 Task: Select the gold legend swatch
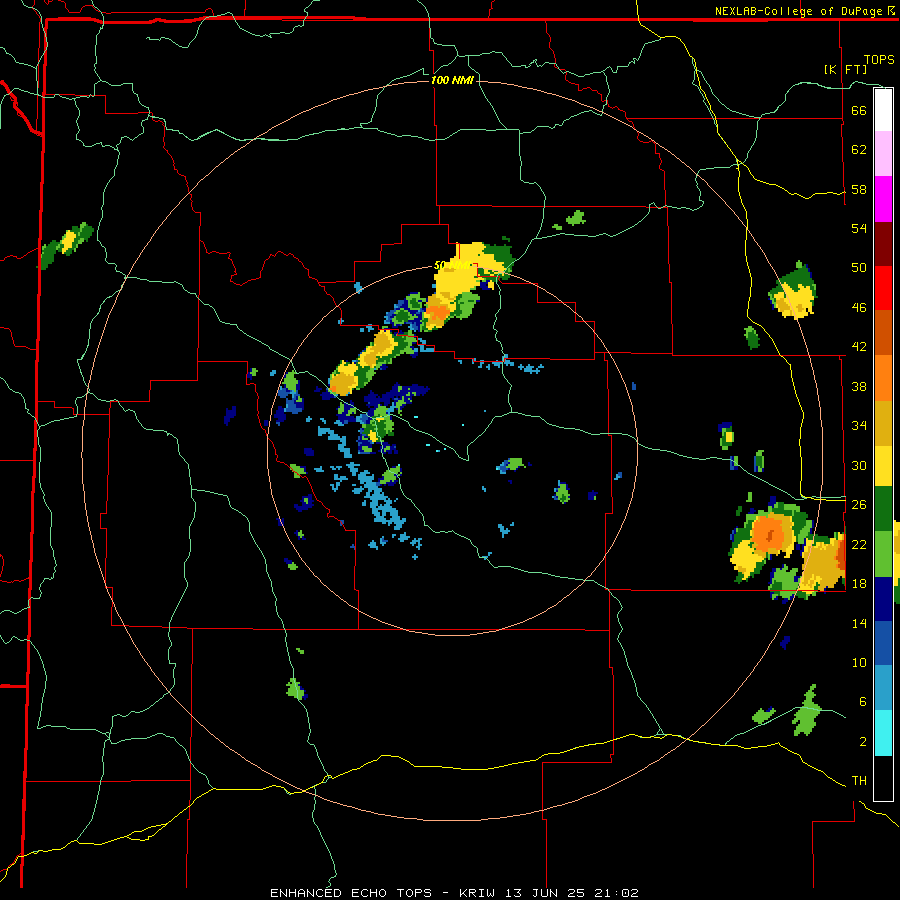pyautogui.click(x=883, y=423)
